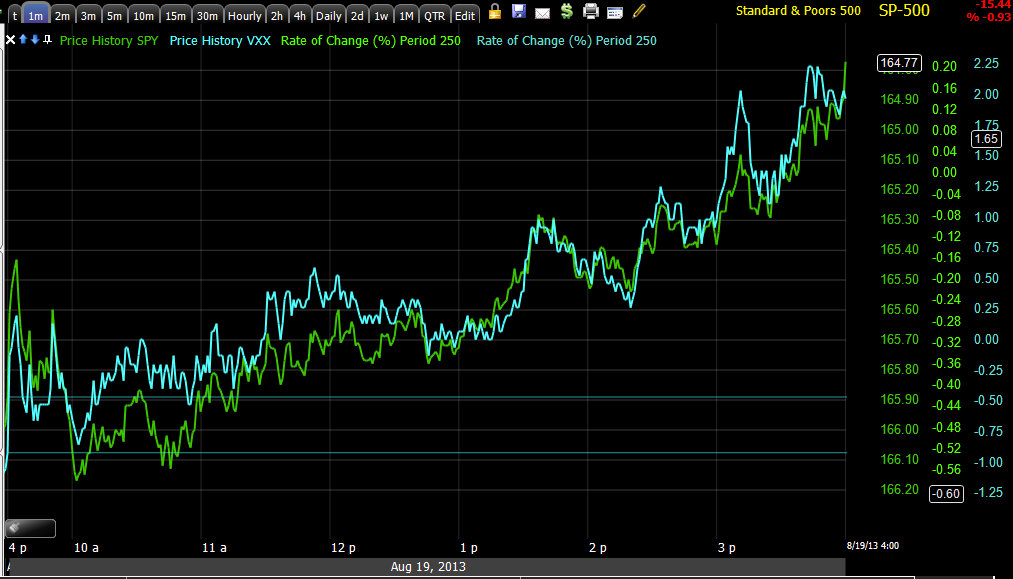Click the 8/19/13 4:00 timestamp label
The width and height of the screenshot is (1013, 579).
[x=872, y=545]
